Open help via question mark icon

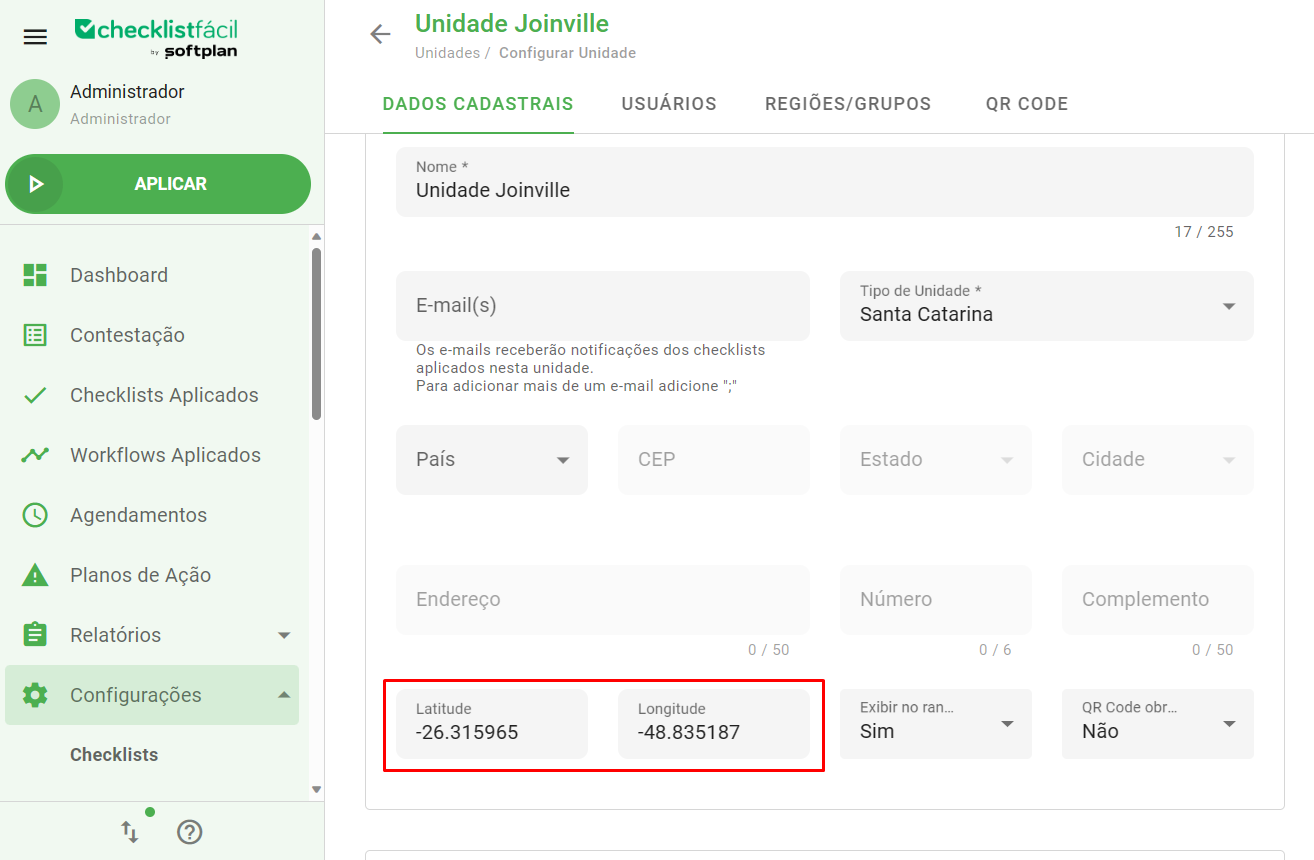(189, 831)
